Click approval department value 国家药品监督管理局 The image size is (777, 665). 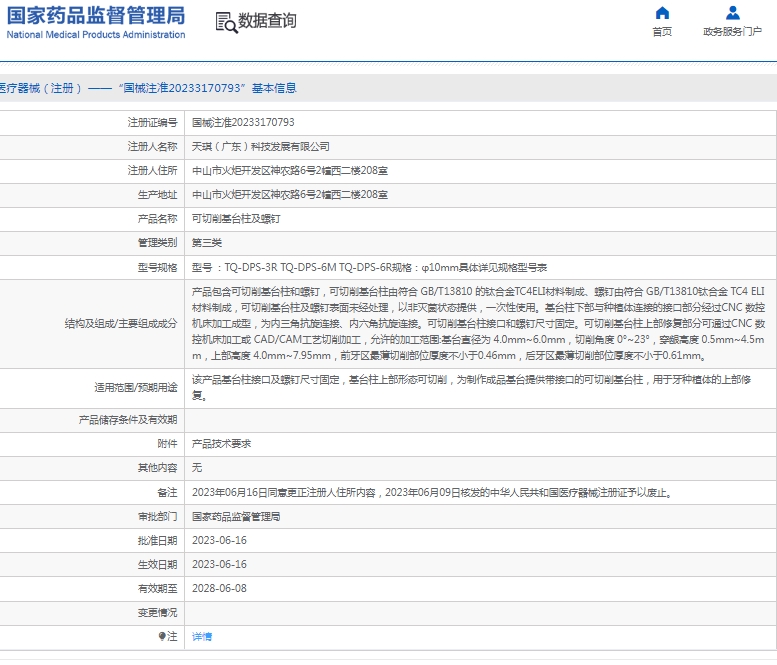pyautogui.click(x=236, y=517)
